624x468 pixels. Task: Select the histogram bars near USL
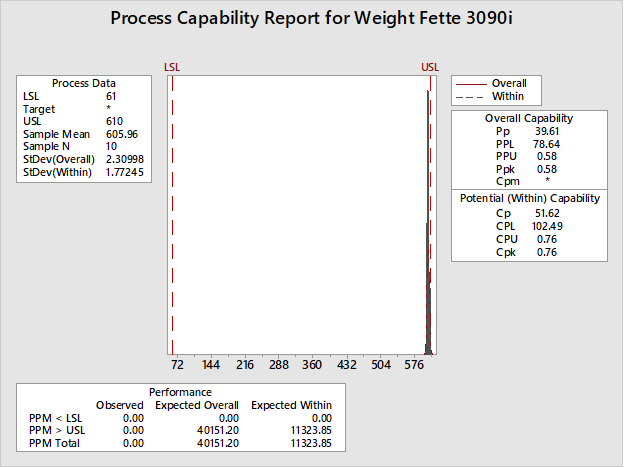click(428, 223)
